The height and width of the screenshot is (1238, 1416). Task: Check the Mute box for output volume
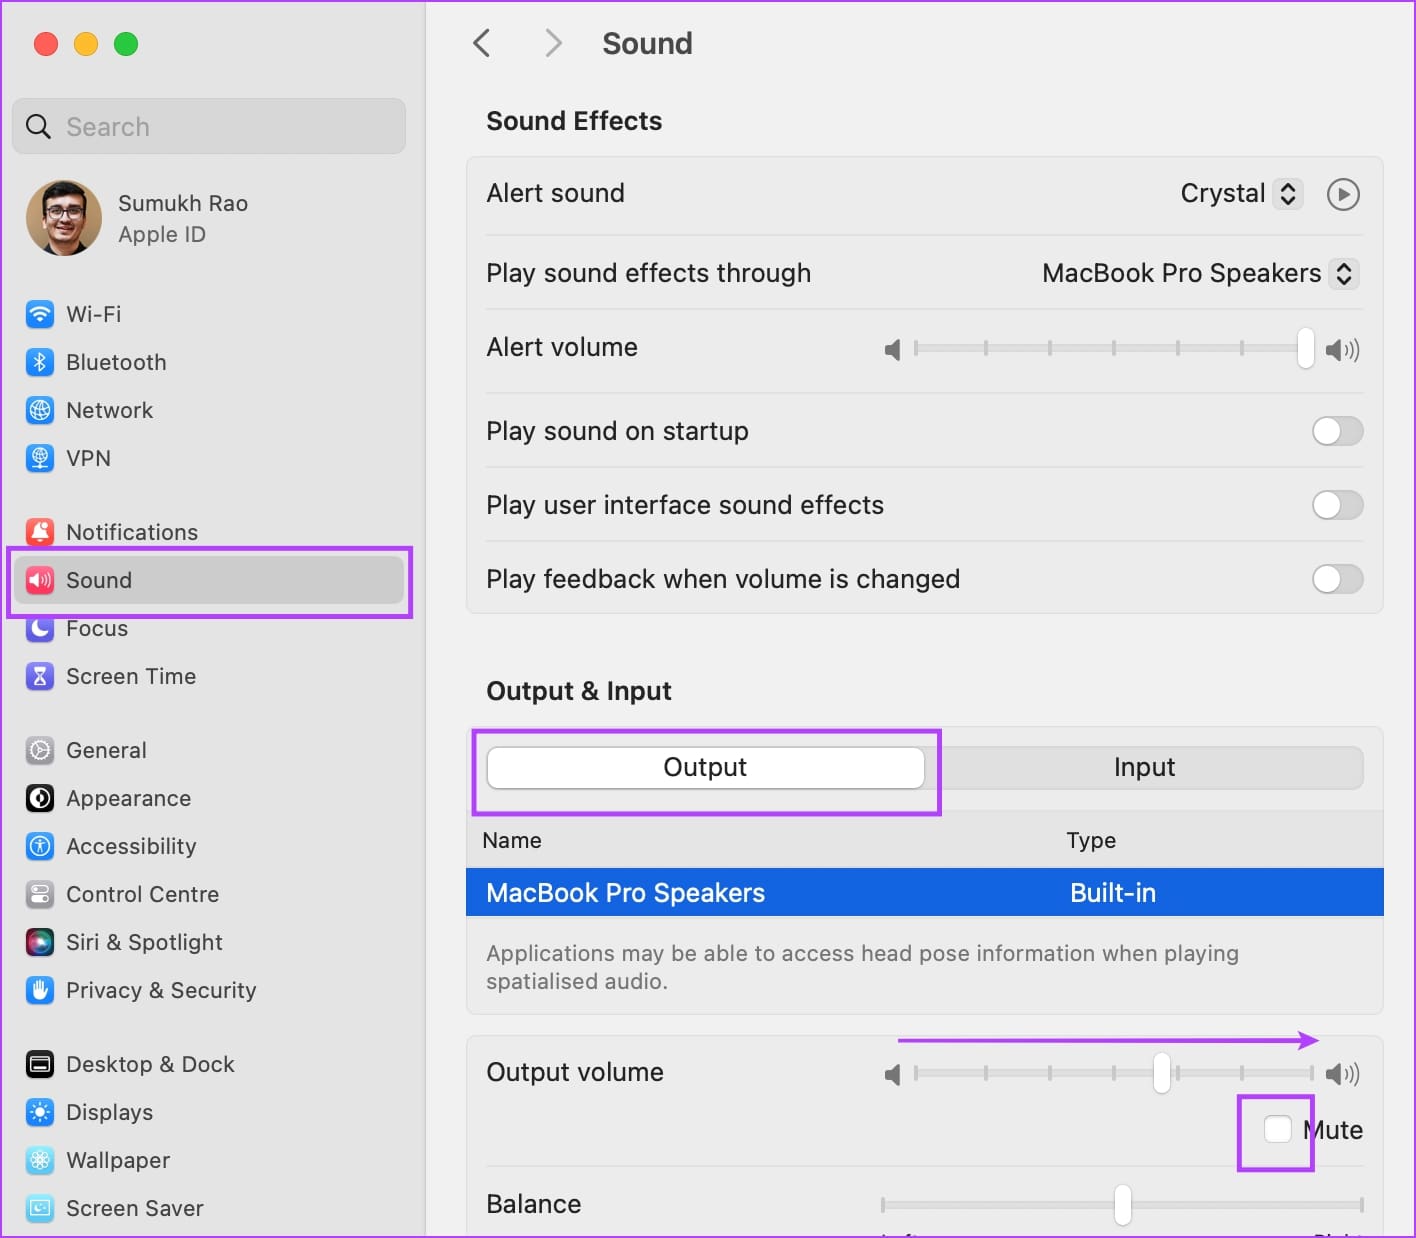1276,1129
